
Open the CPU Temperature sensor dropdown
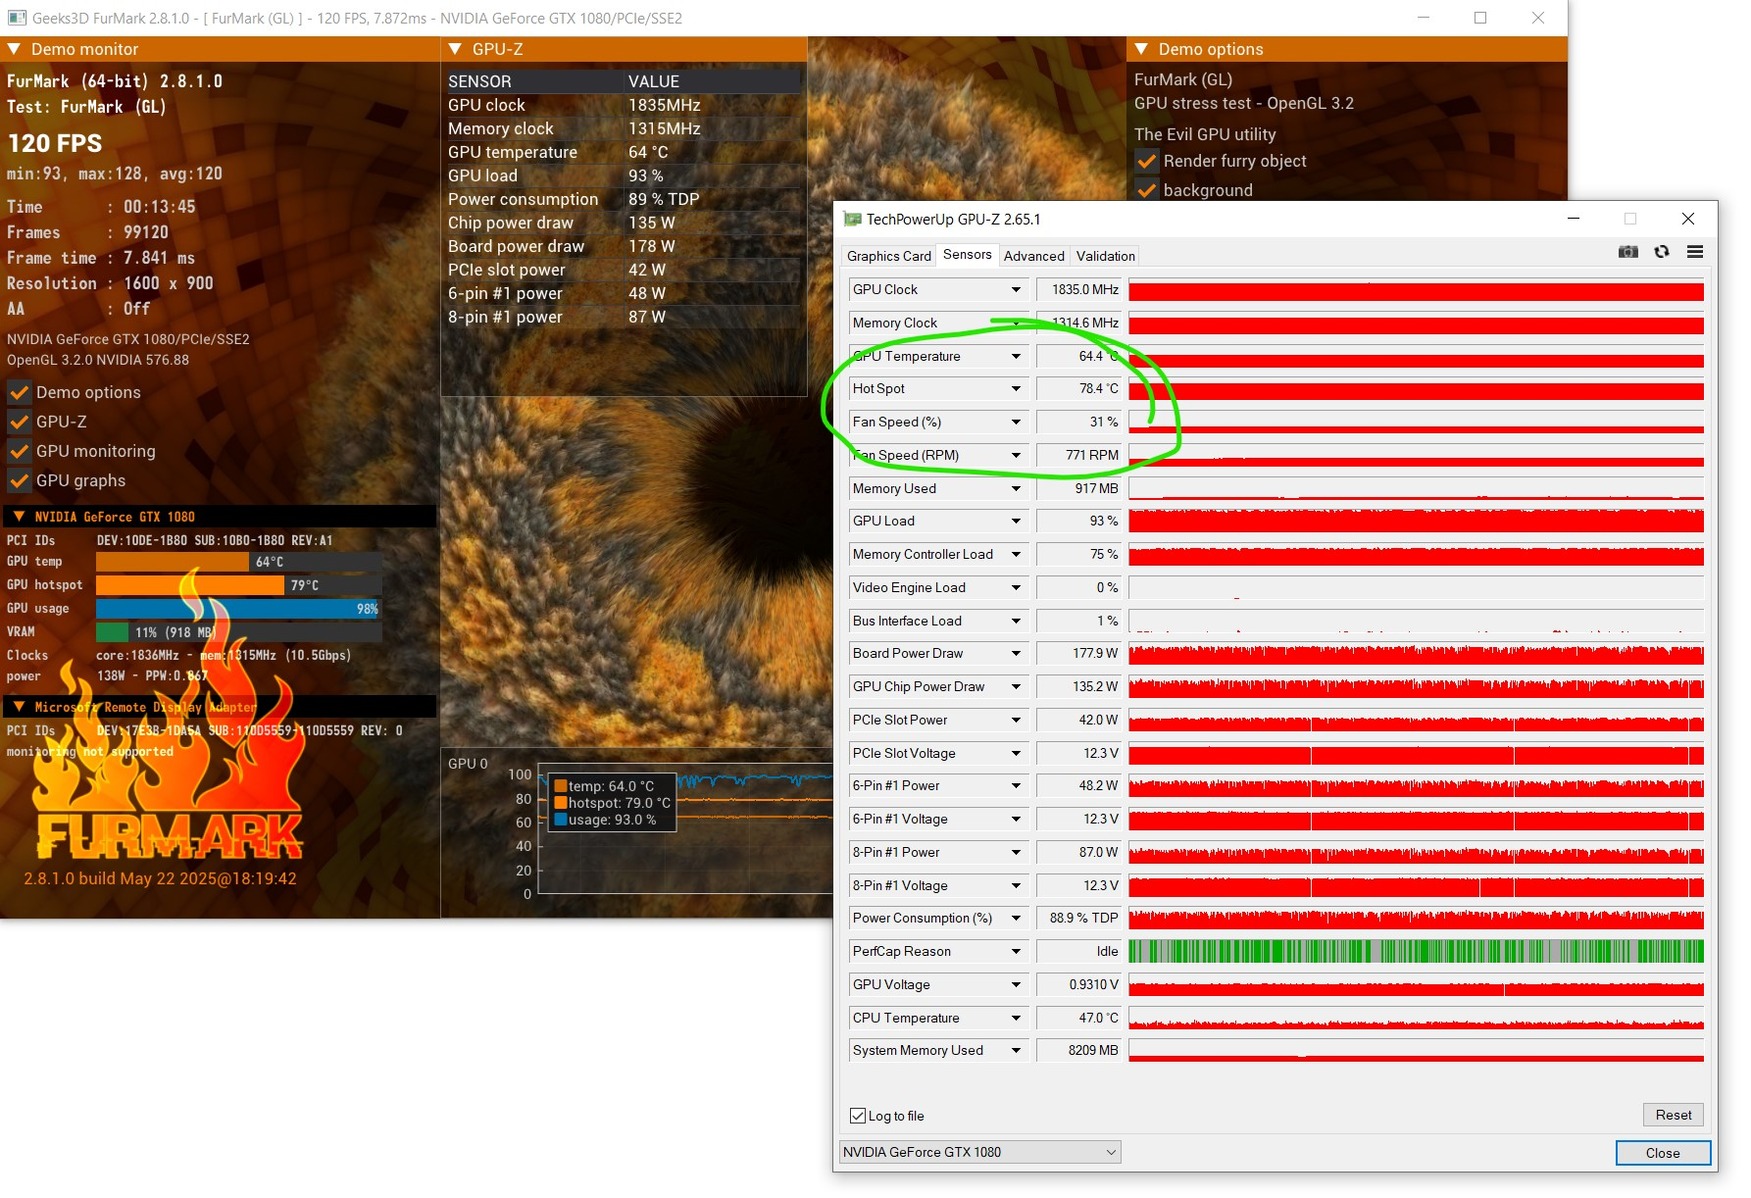pos(1016,1018)
